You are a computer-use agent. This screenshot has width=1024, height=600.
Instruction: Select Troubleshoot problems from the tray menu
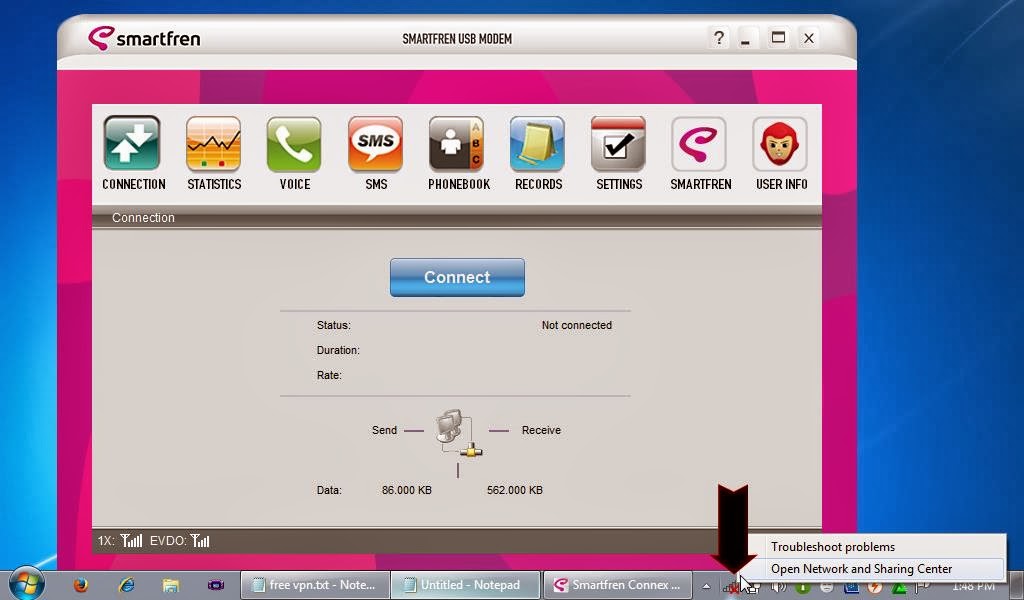(x=833, y=547)
